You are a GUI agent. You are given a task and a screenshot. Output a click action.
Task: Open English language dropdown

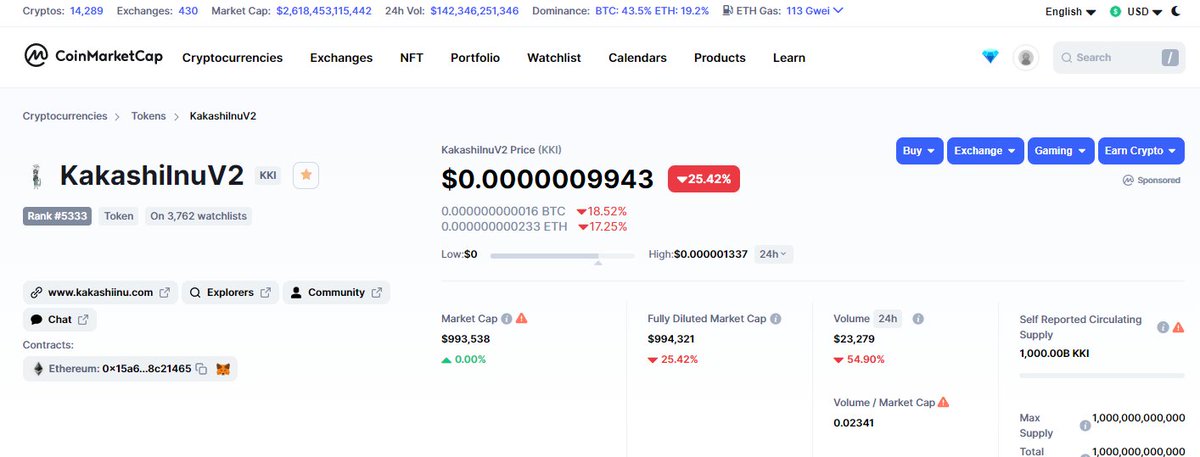coord(1070,11)
